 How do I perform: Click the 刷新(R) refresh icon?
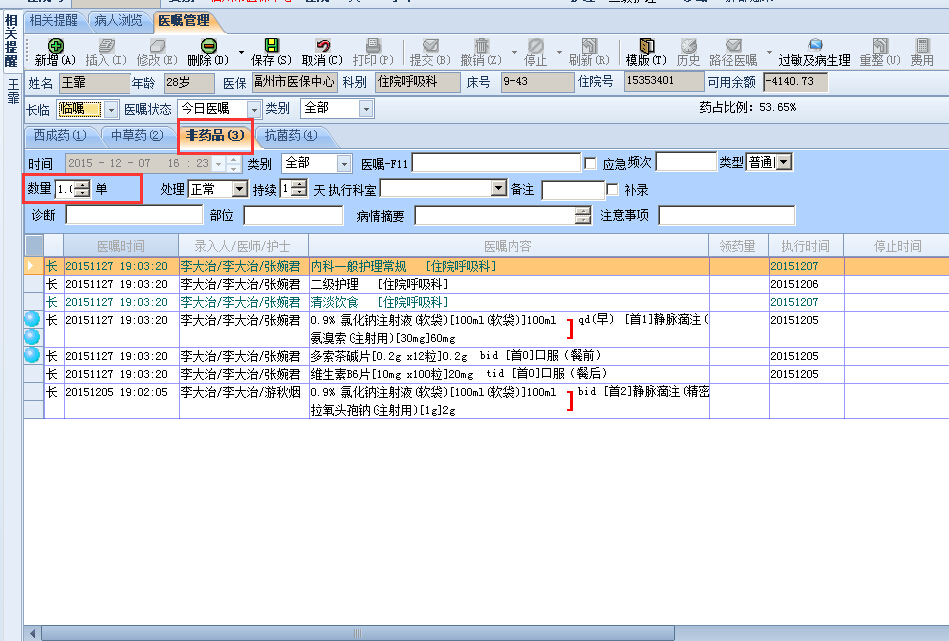589,46
